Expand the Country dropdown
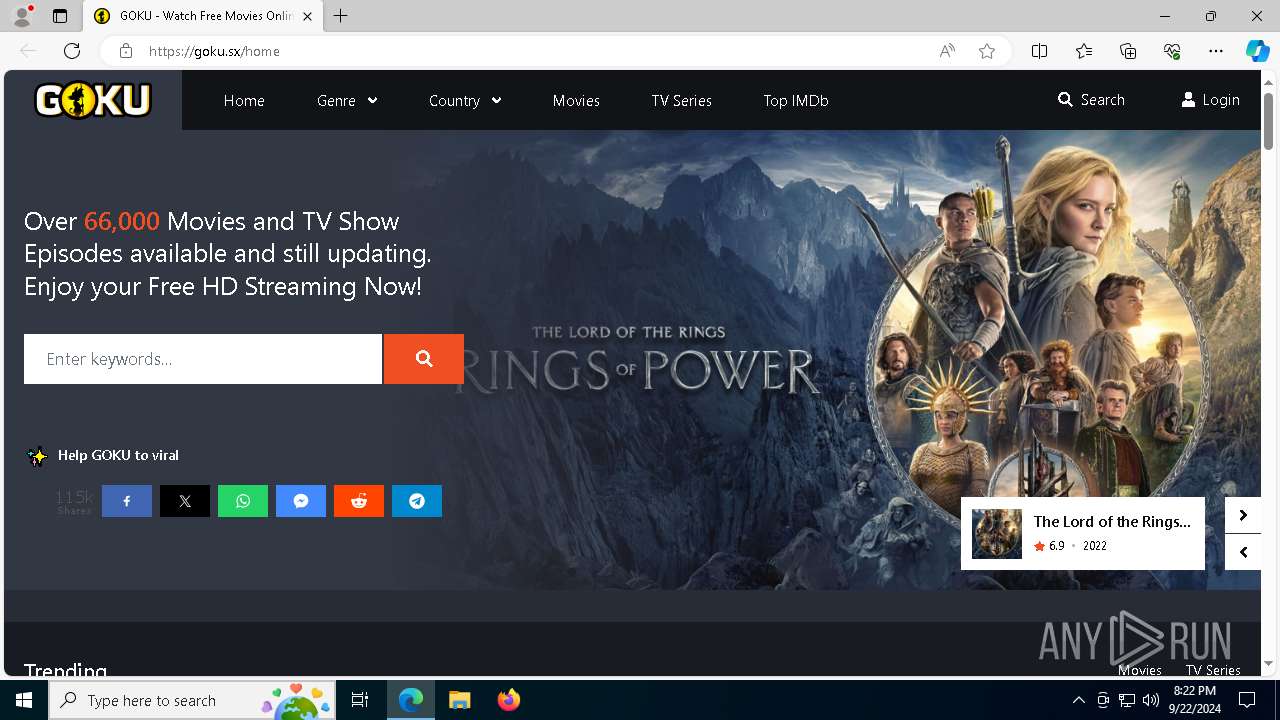Screen dimensions: 1280x720 (x=465, y=100)
